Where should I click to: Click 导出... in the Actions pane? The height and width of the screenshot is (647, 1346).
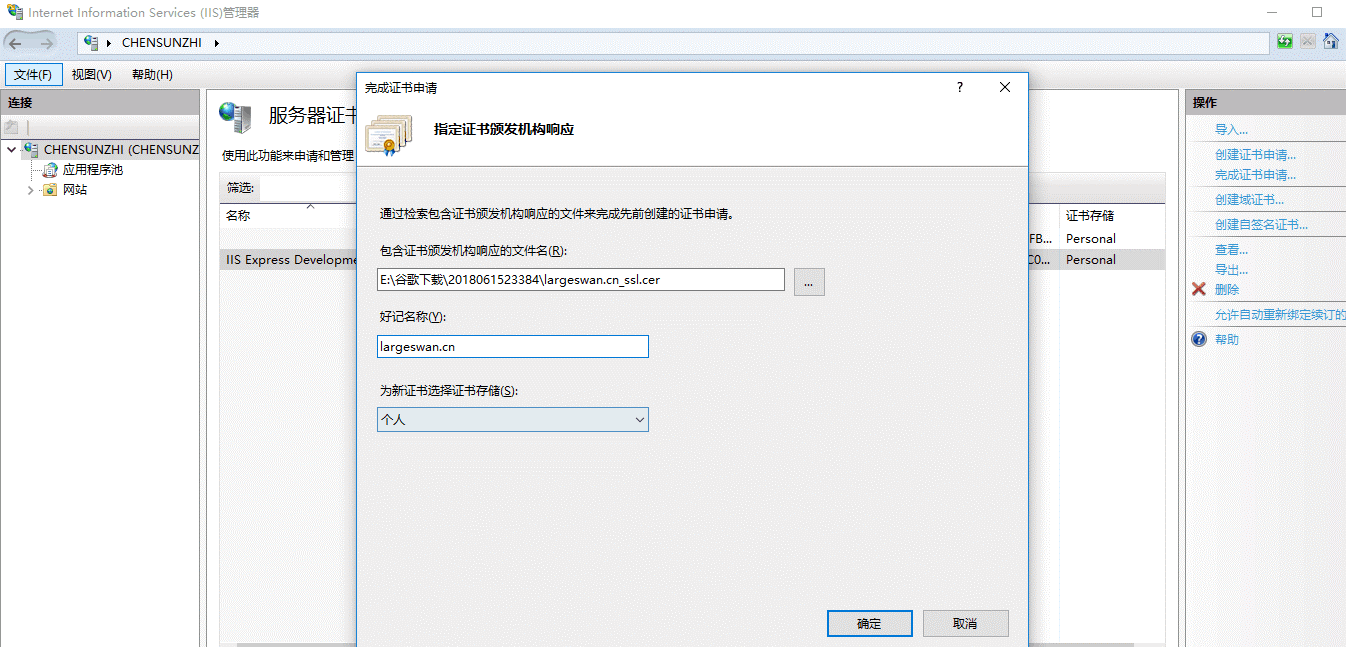pyautogui.click(x=1231, y=270)
